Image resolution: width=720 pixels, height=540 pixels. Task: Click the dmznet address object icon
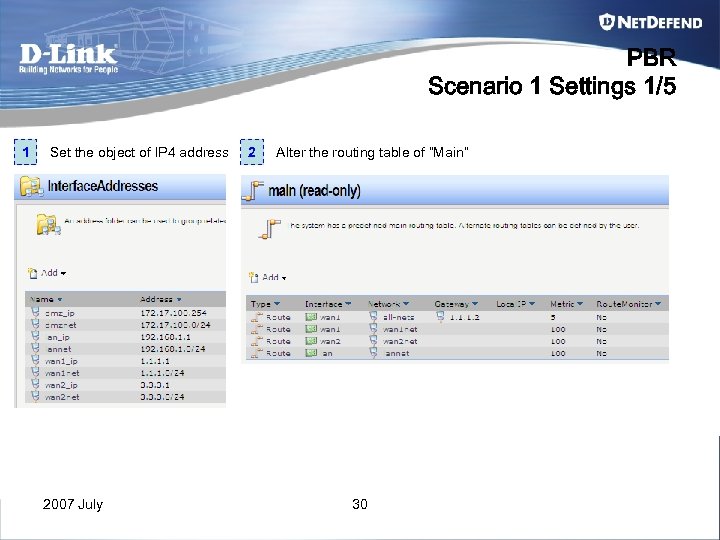pos(35,324)
